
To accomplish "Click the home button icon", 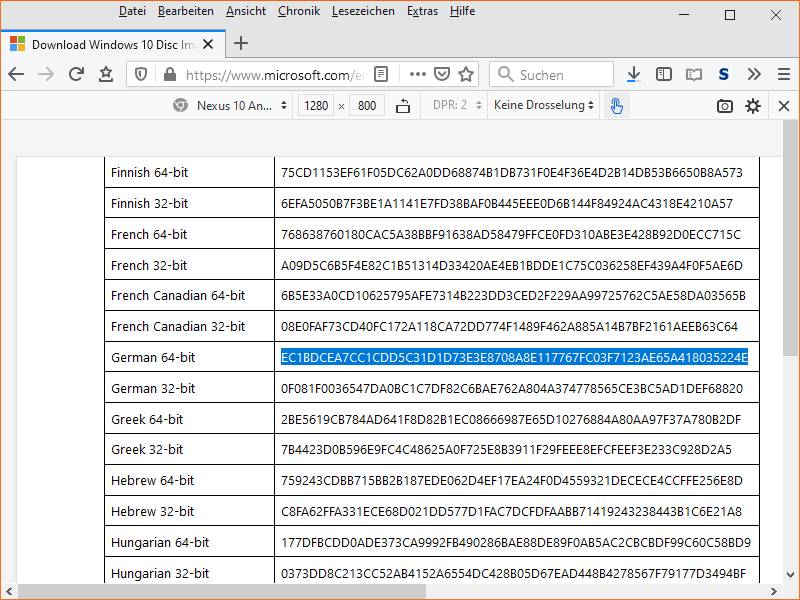I will (104, 73).
